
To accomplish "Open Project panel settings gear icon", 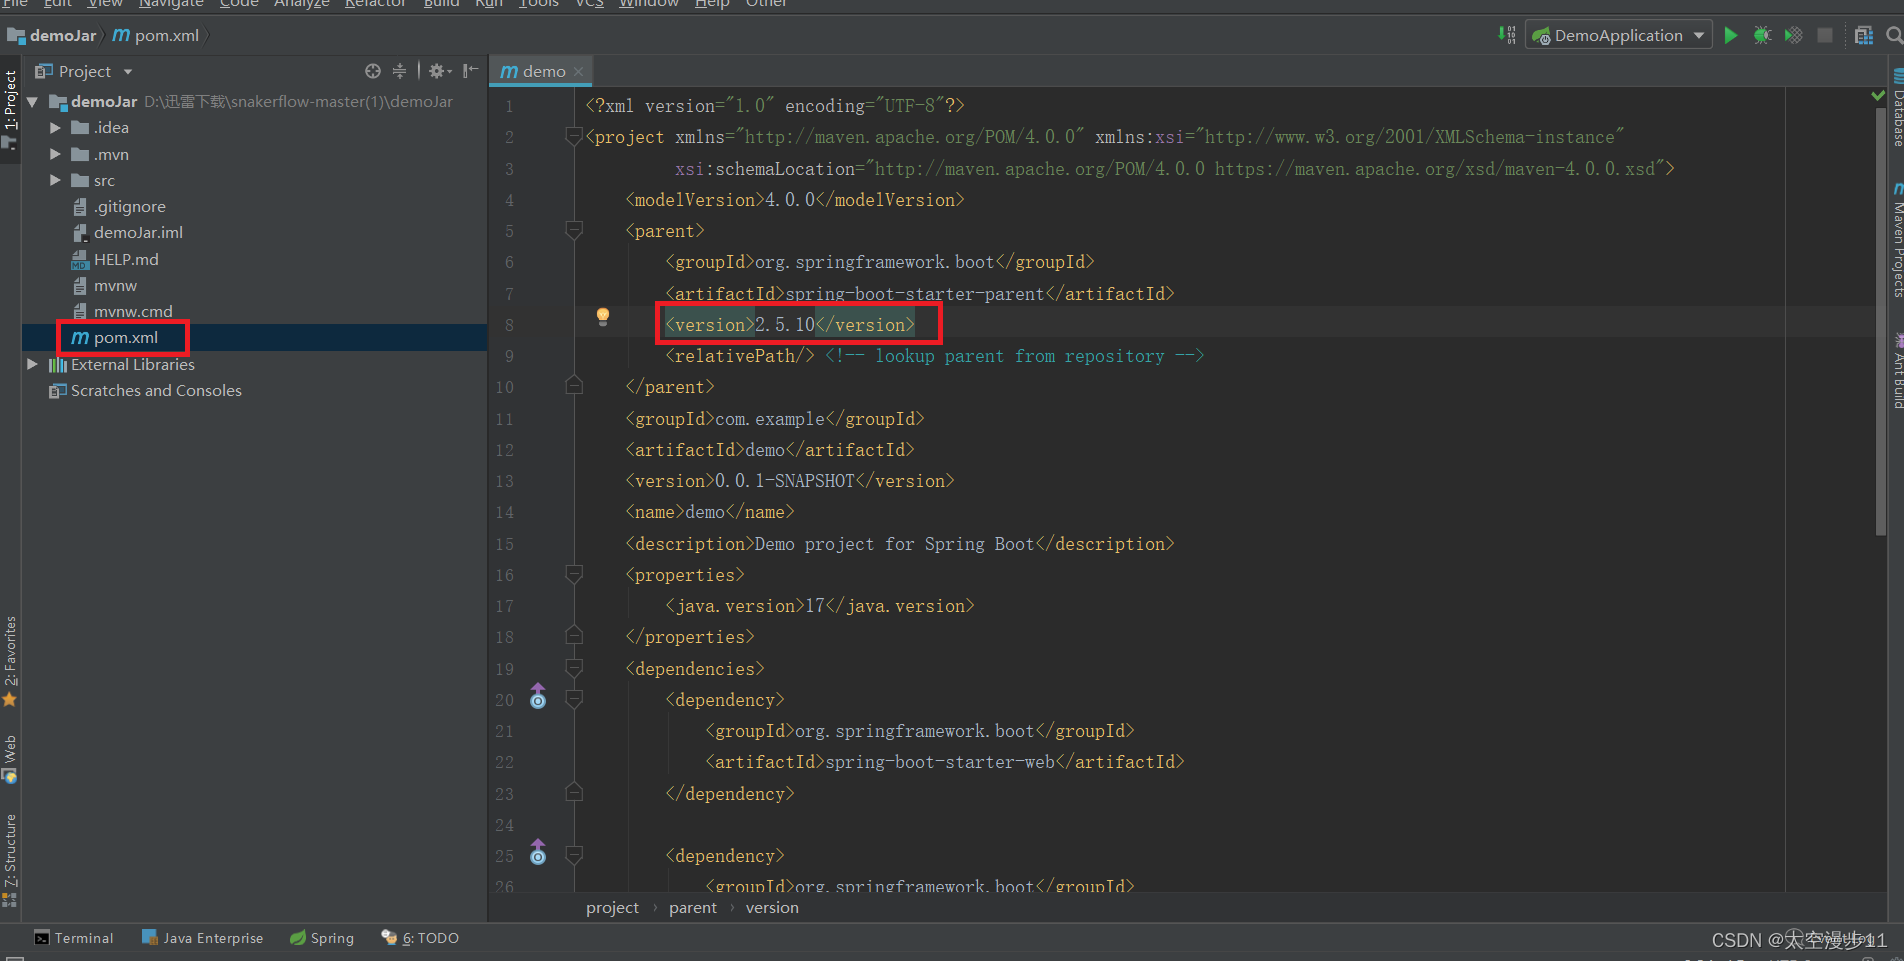I will click(439, 71).
